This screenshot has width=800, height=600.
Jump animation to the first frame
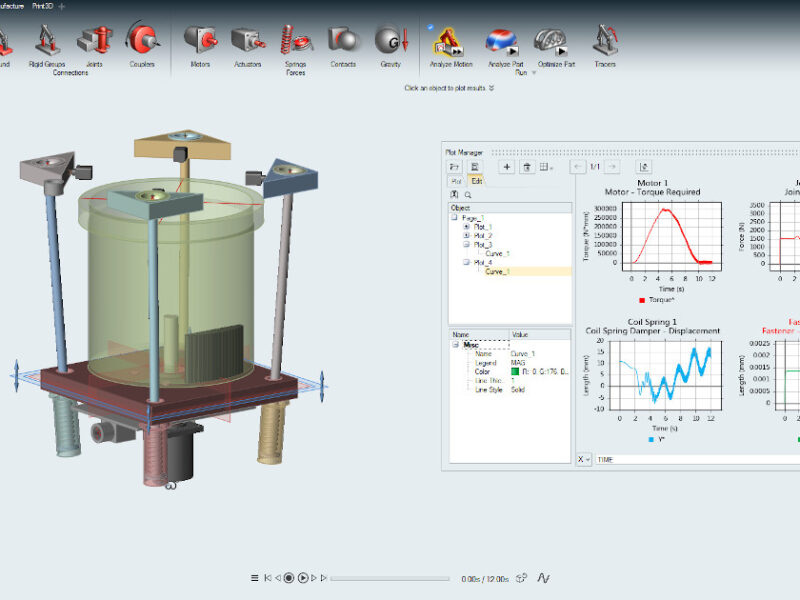(268, 578)
